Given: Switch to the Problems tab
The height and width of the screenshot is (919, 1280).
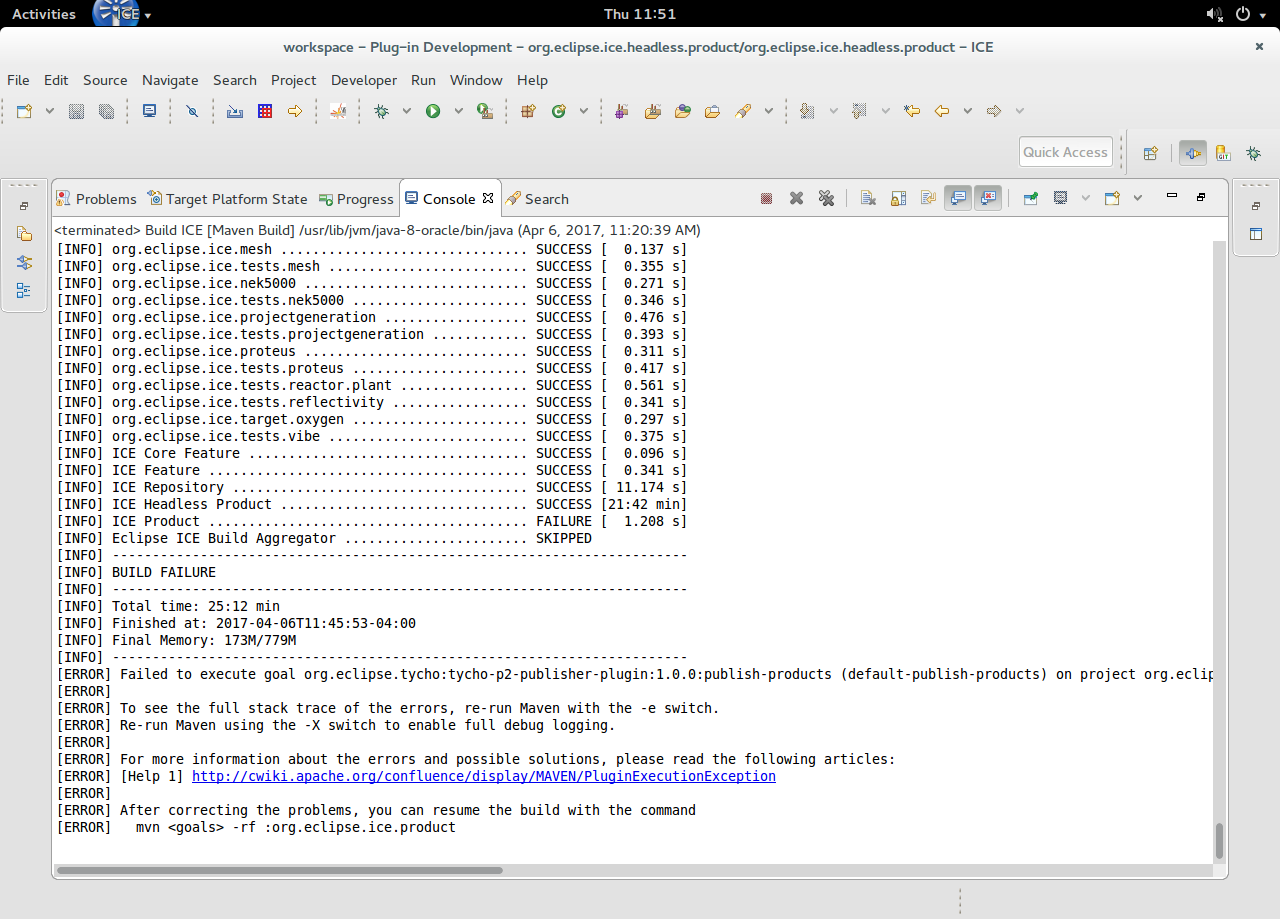Looking at the screenshot, I should tap(97, 199).
